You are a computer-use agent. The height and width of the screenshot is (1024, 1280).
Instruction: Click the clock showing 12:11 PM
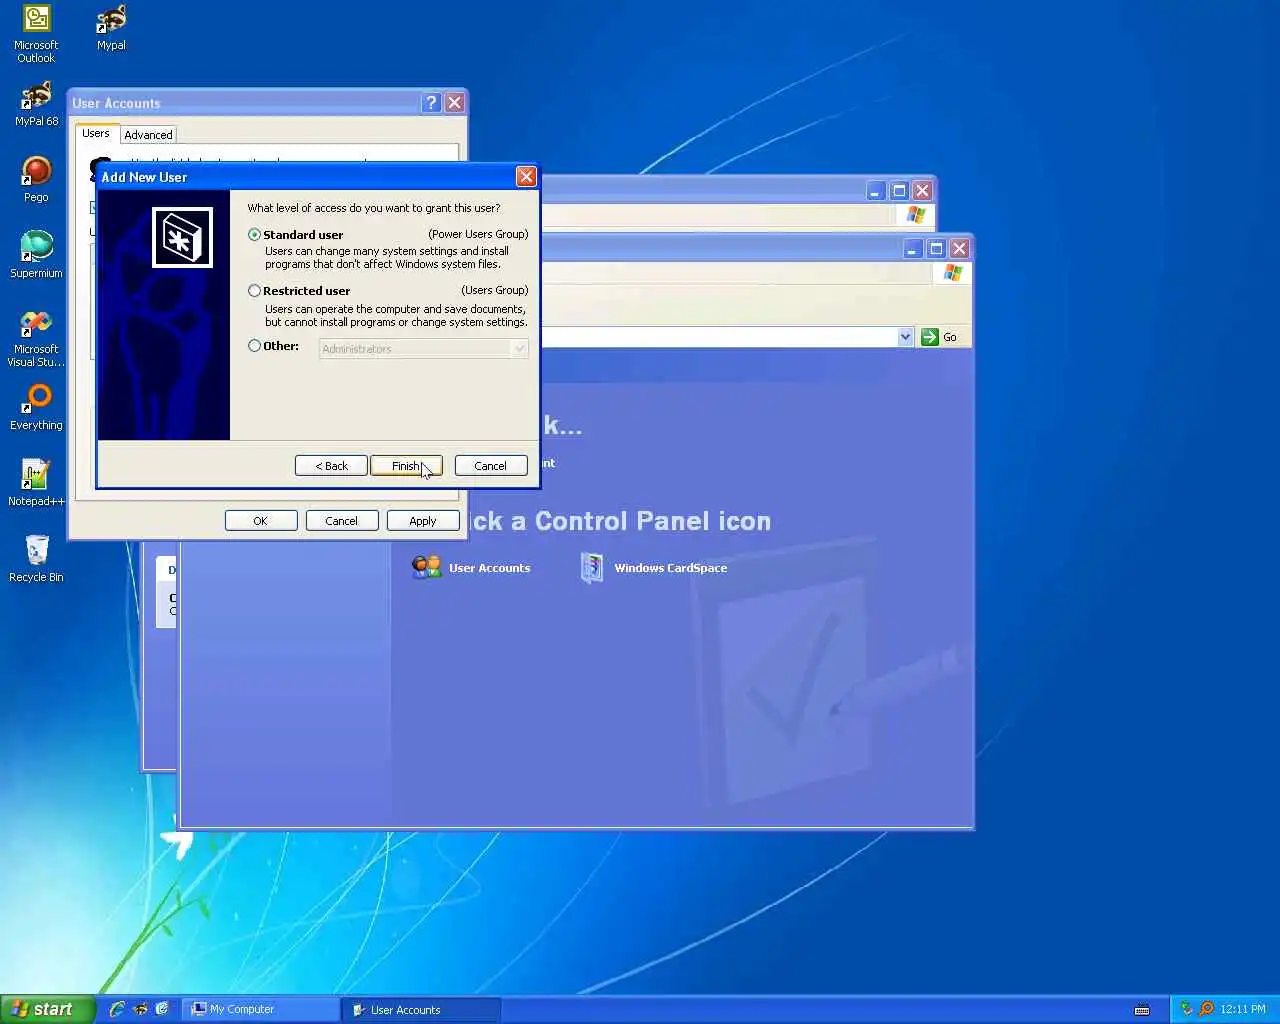[1243, 1009]
